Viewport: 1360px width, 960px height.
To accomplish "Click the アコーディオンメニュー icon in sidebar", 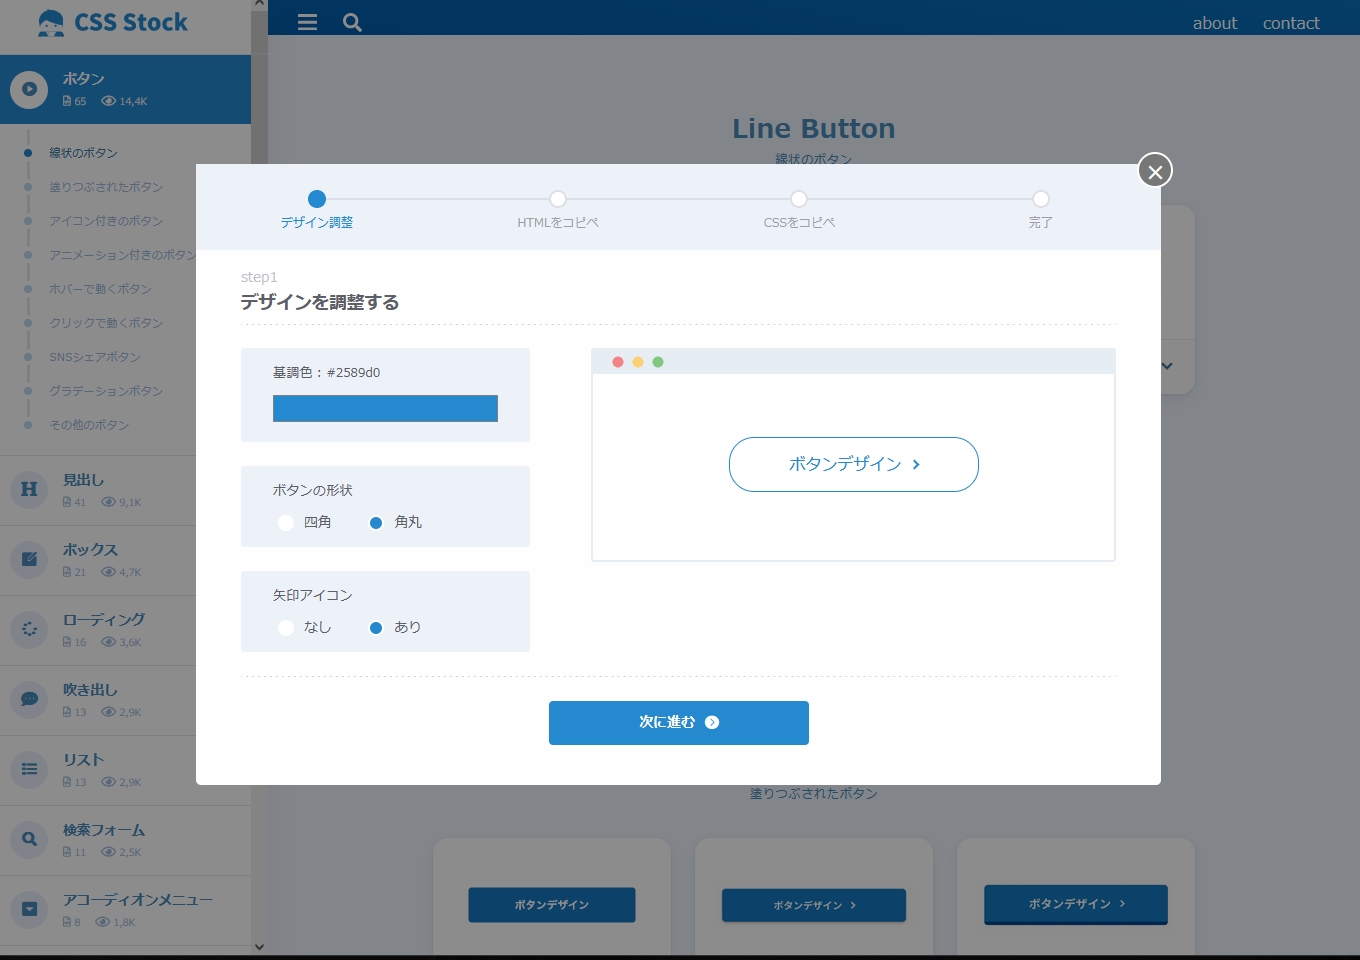I will click(x=29, y=909).
